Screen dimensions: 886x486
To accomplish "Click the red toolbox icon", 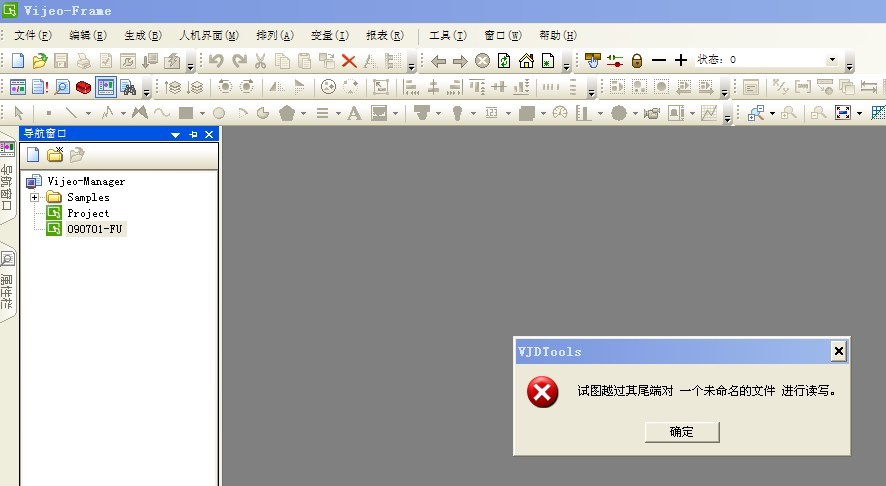I will pyautogui.click(x=84, y=87).
